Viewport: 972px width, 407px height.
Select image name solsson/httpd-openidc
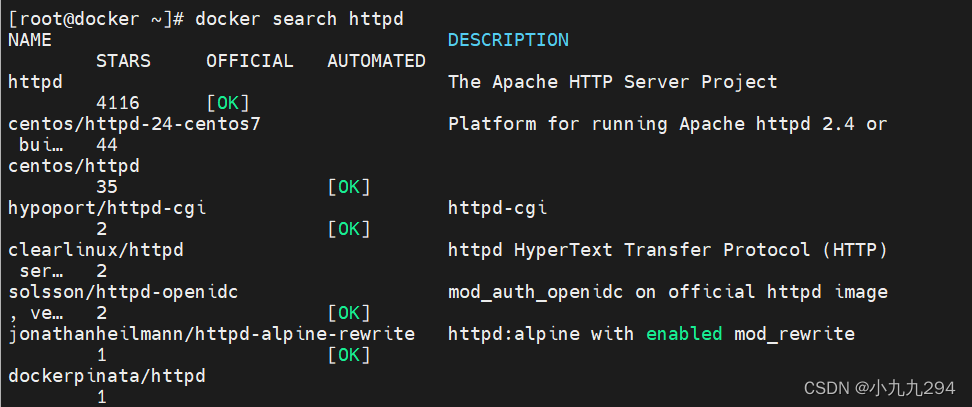123,292
